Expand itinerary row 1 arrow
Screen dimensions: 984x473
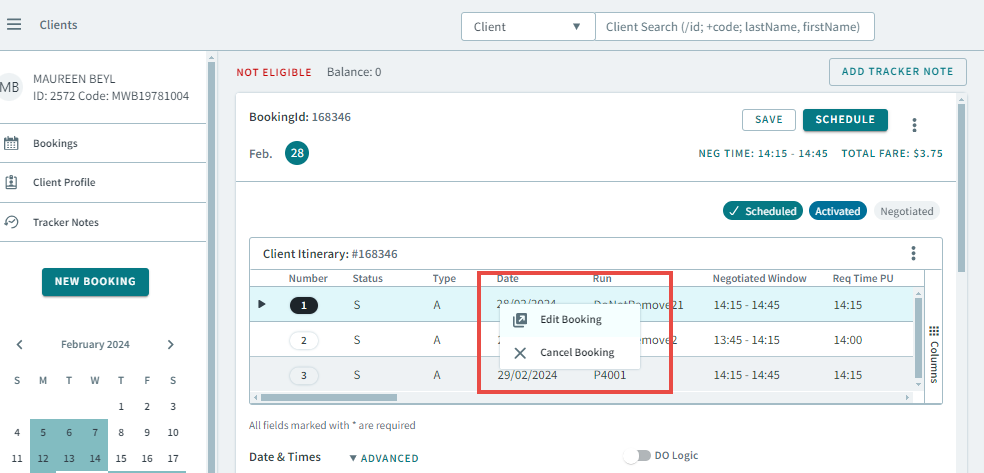tap(262, 304)
